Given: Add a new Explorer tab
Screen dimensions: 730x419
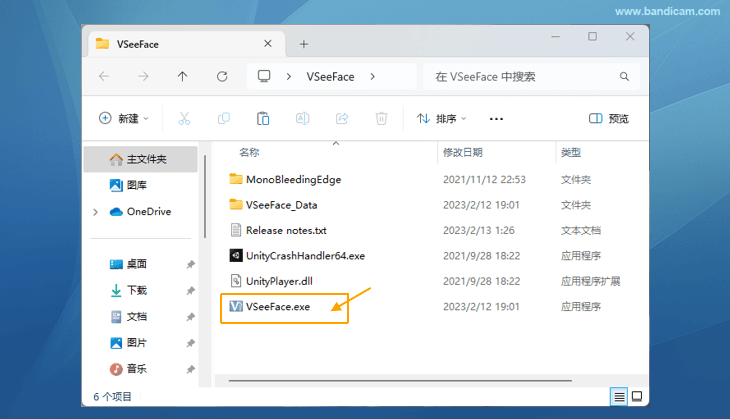Looking at the screenshot, I should [304, 44].
